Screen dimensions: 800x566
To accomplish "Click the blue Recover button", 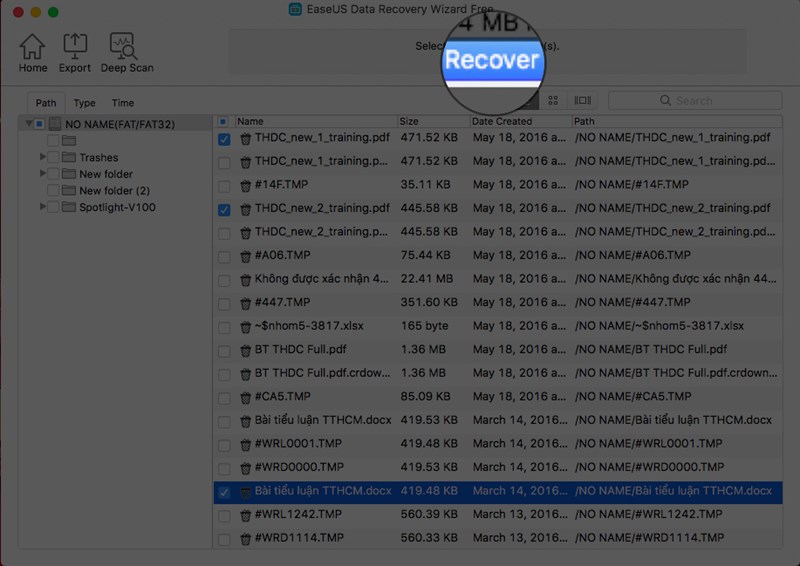I will point(492,60).
